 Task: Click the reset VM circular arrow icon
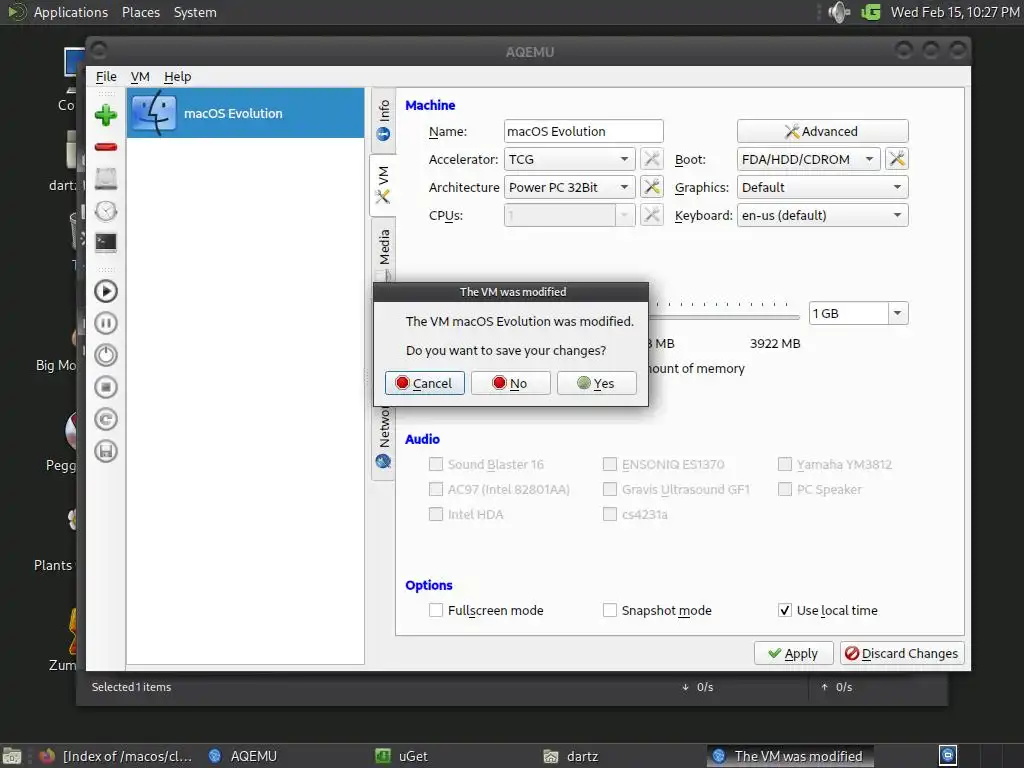(106, 419)
